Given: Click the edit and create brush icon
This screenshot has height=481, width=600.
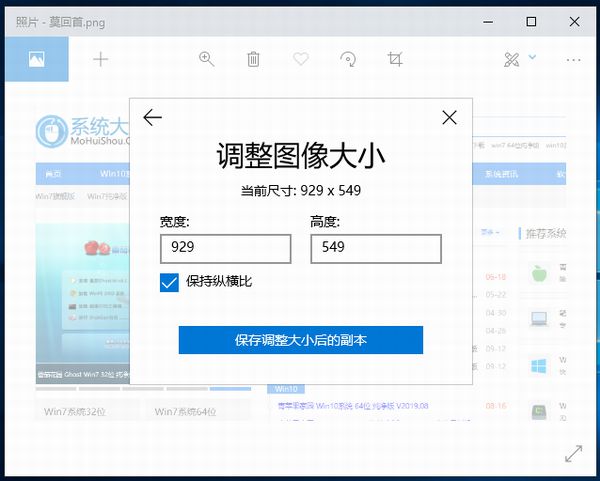Looking at the screenshot, I should tap(512, 59).
